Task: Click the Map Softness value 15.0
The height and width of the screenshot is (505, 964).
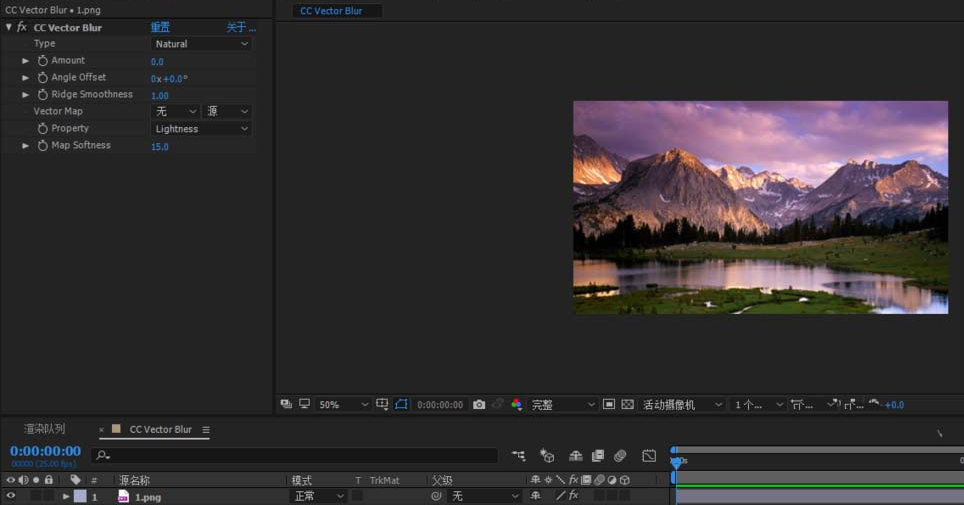Action: pos(160,146)
